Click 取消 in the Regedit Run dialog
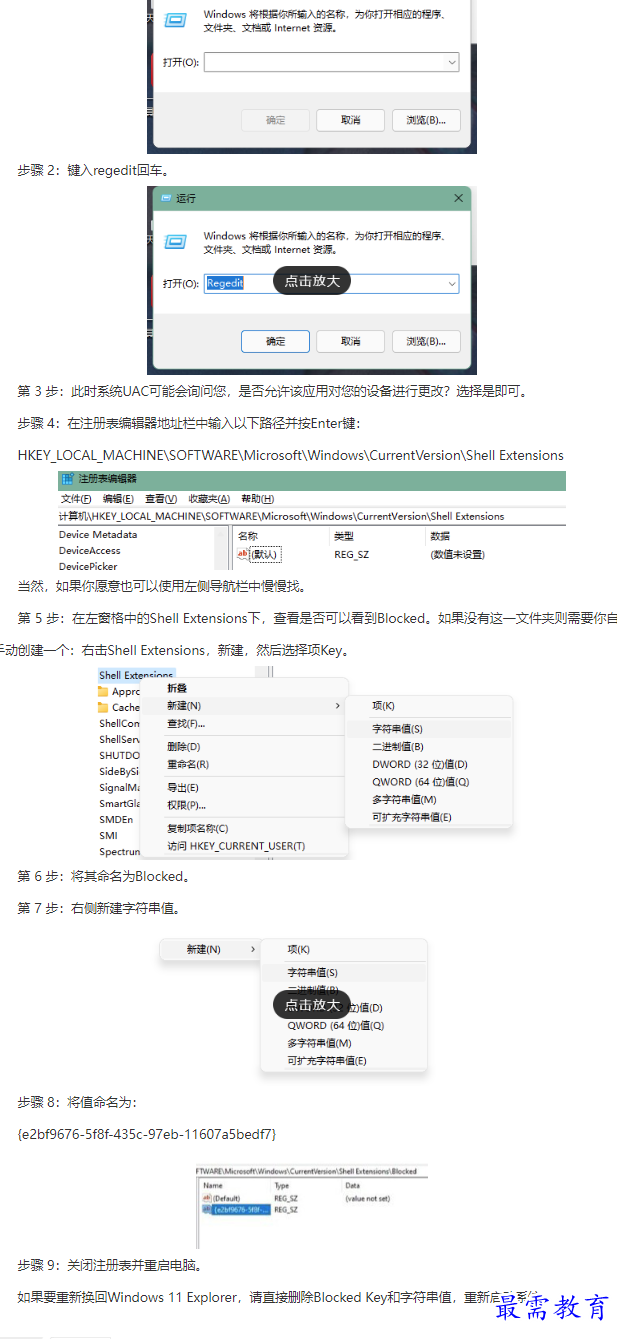The image size is (617, 1339). pos(350,342)
